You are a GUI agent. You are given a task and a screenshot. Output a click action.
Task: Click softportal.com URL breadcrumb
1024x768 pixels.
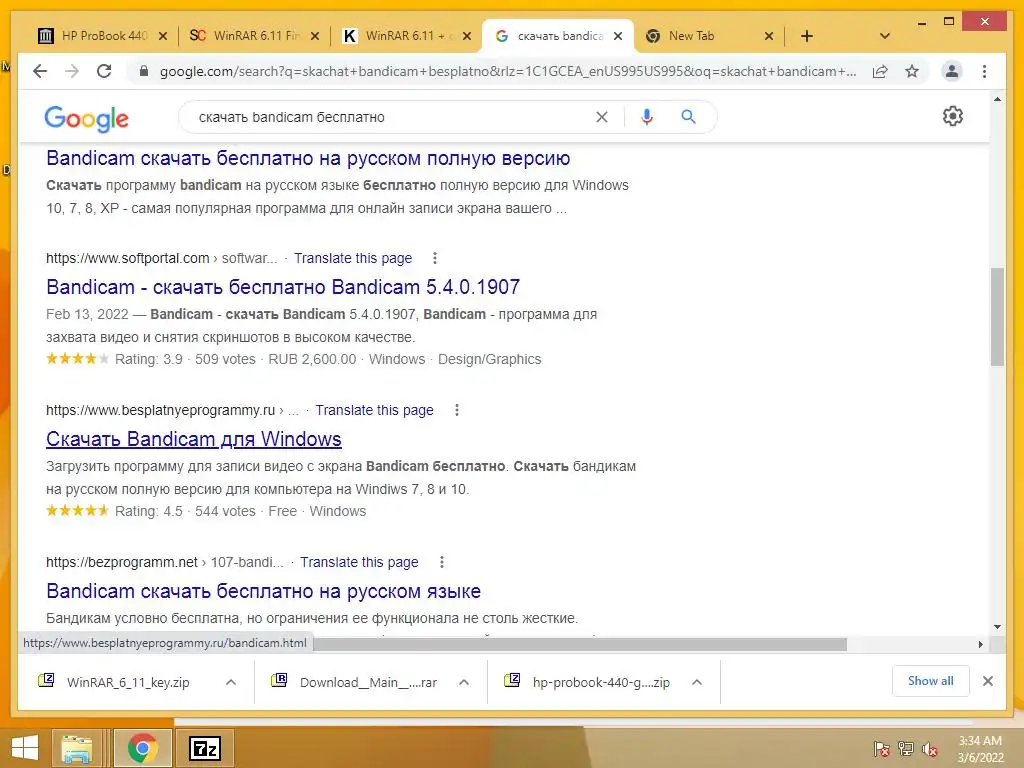[x=161, y=258]
